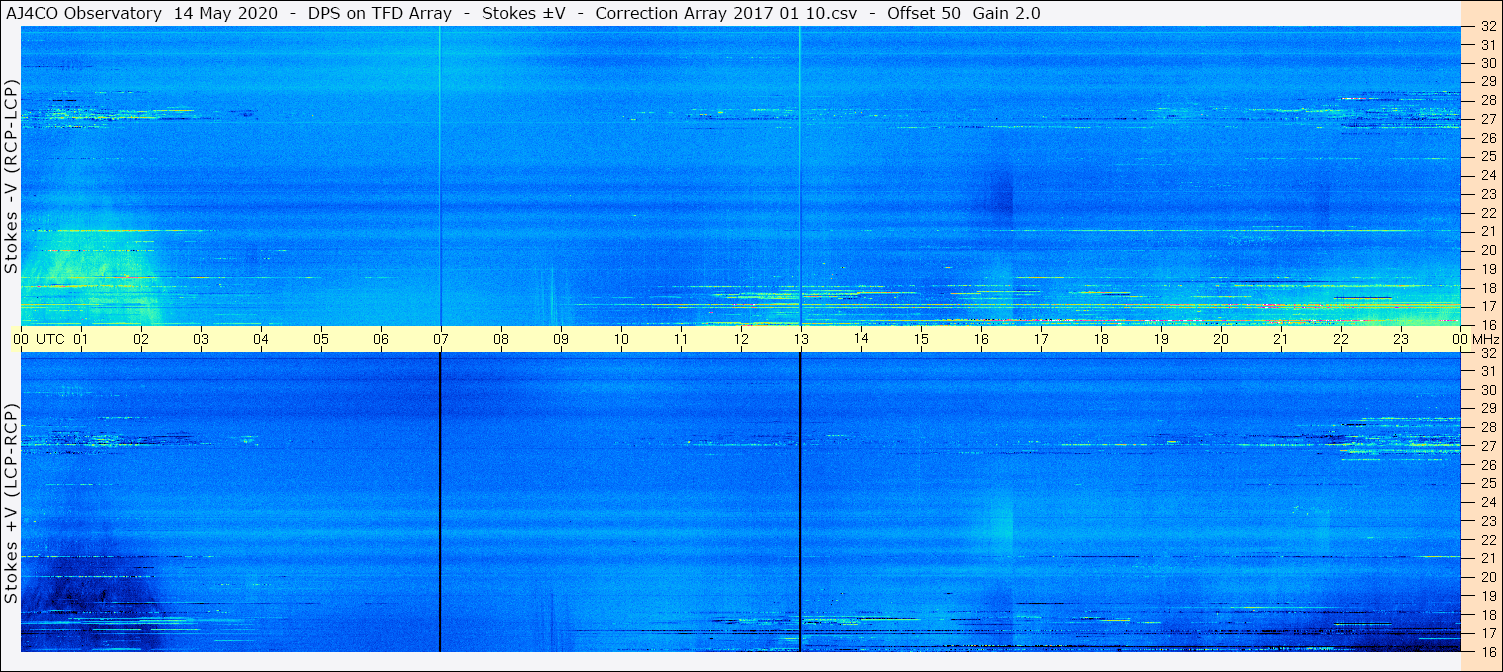
Task: Click the 28 frequency tick of upper panel
Action: (1487, 100)
